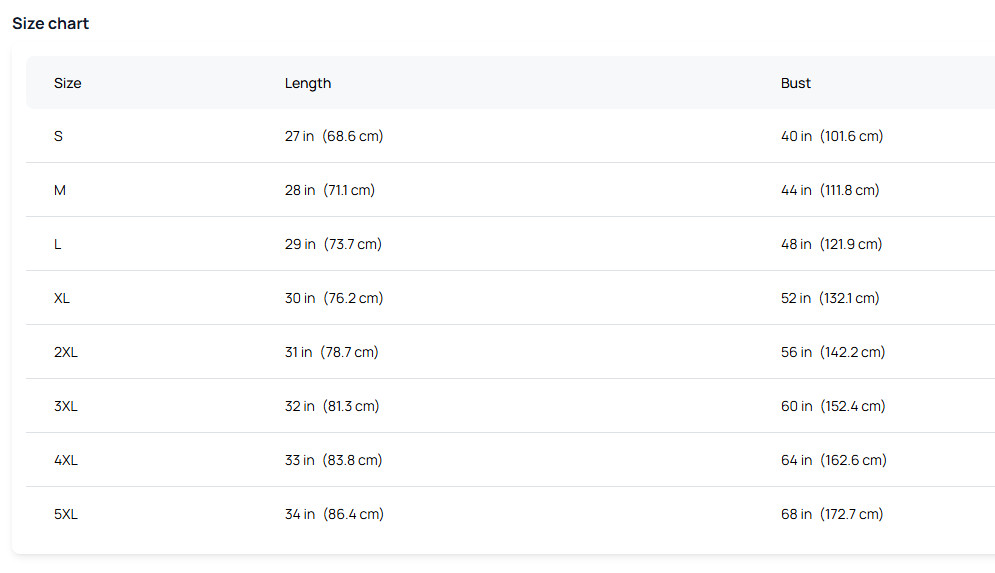
Task: Click the 68 in (172.7 cm) bust value
Action: pyautogui.click(x=832, y=514)
